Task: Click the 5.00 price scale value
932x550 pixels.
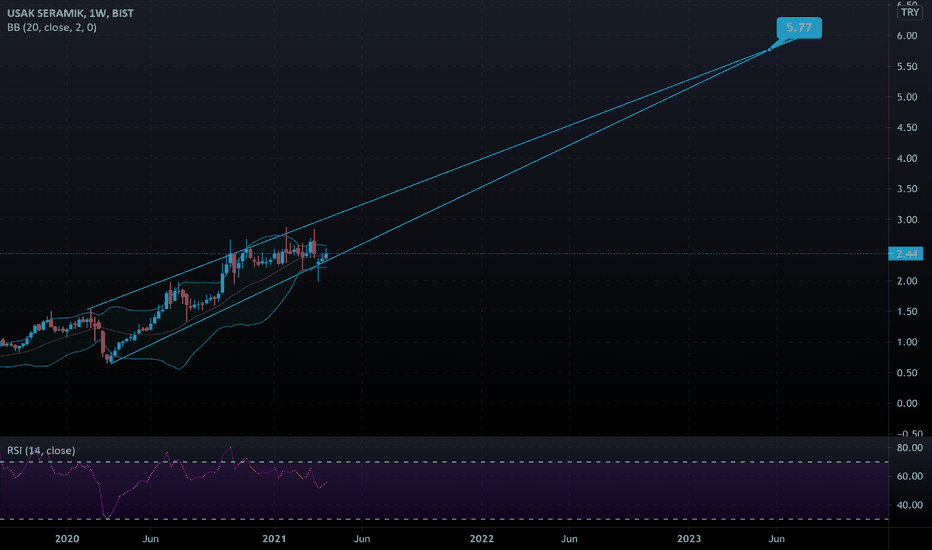Action: point(907,97)
